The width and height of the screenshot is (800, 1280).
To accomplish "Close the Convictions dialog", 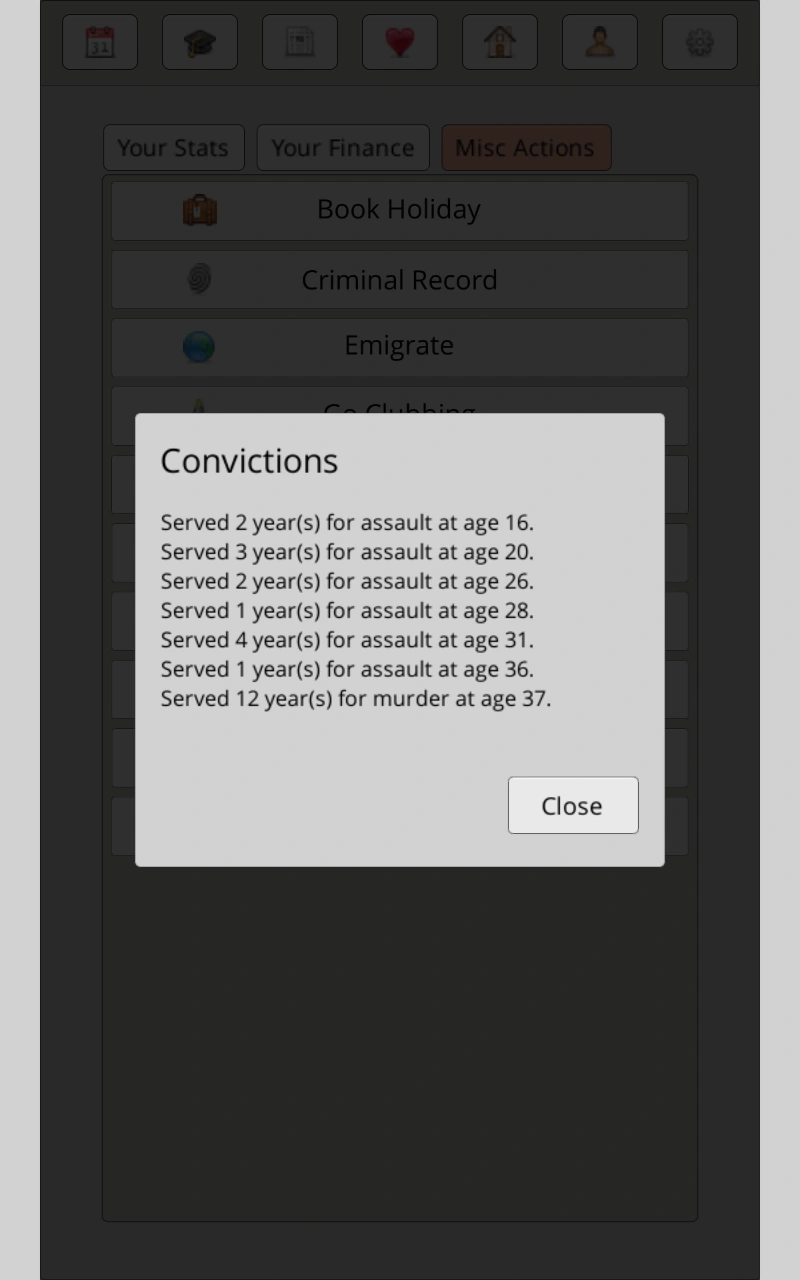I will [572, 805].
